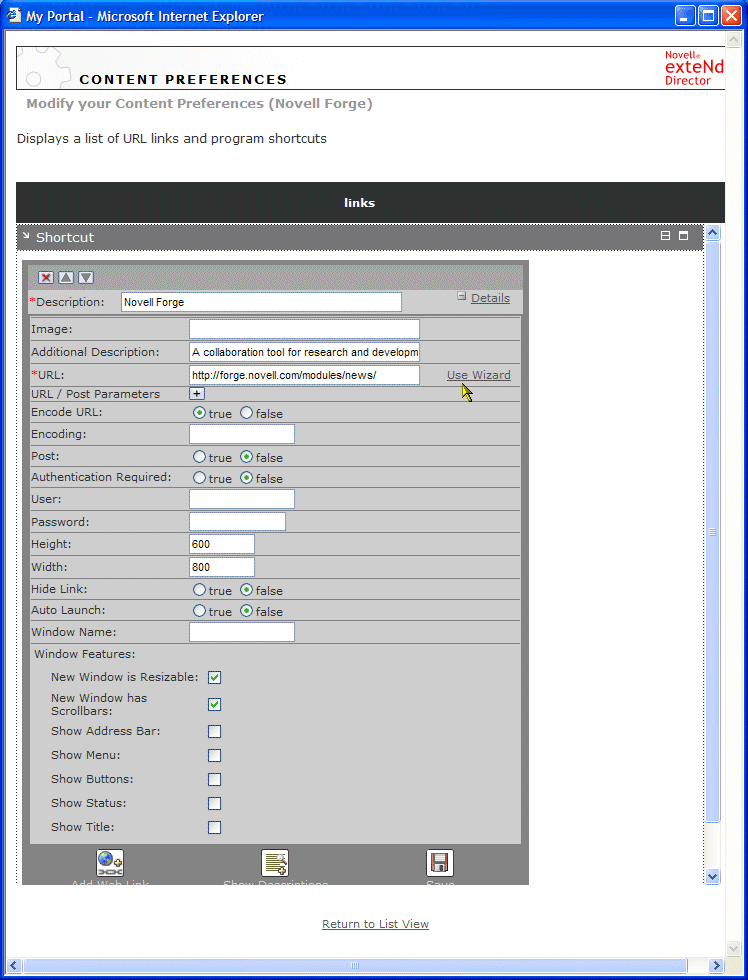Click the horizontal scrollbar left arrow
Viewport: 748px width, 980px height.
click(x=14, y=965)
